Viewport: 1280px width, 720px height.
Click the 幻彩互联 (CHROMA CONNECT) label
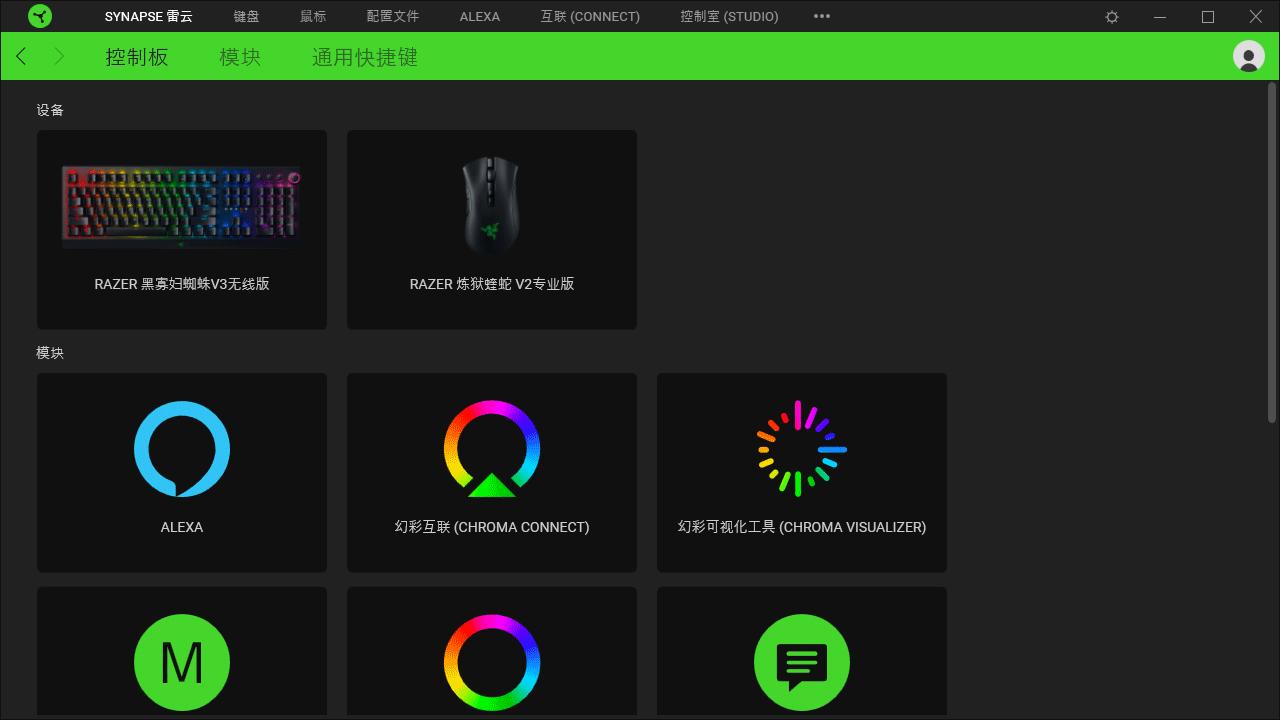tap(492, 527)
